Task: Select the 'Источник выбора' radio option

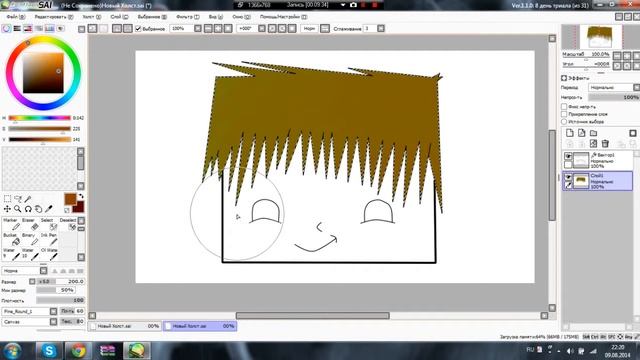Action: coord(564,122)
